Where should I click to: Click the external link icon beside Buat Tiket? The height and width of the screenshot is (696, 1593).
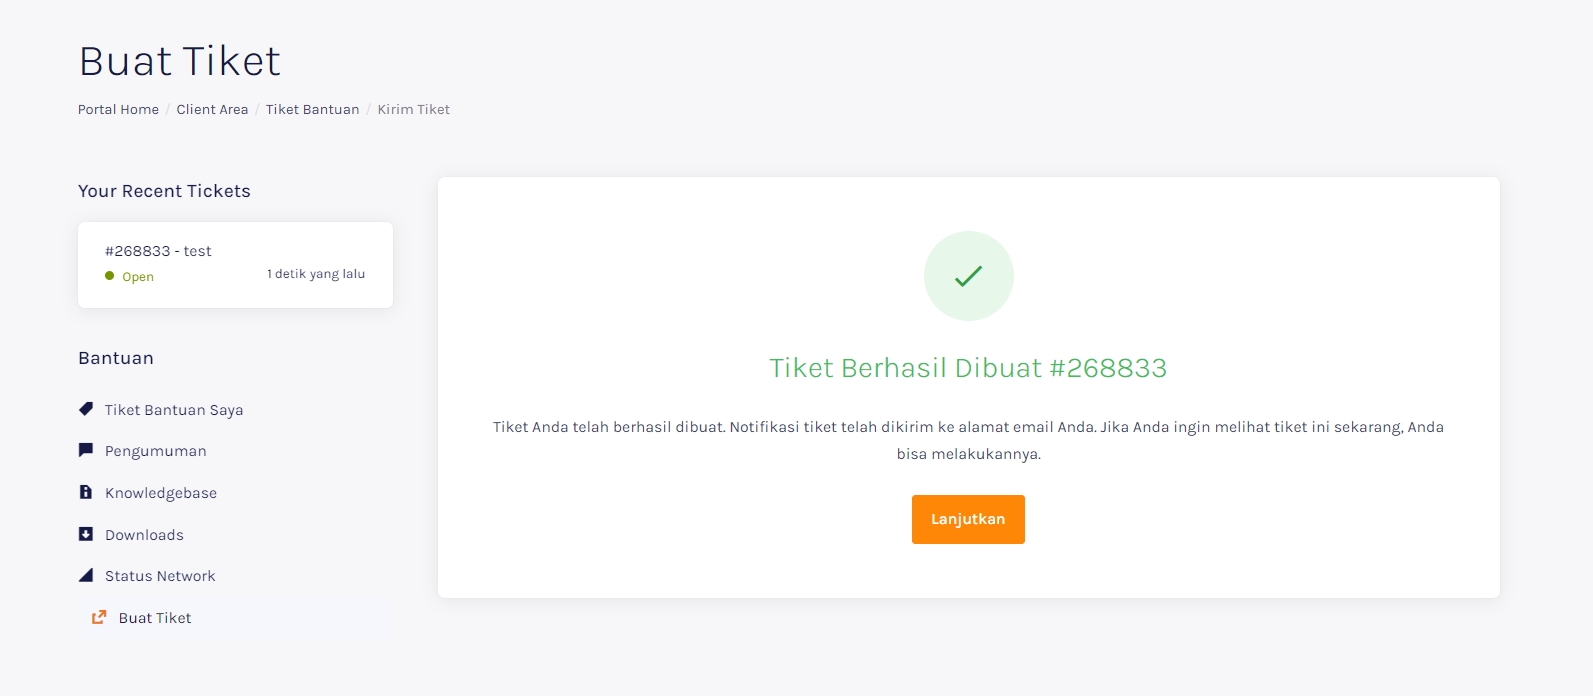coord(99,617)
